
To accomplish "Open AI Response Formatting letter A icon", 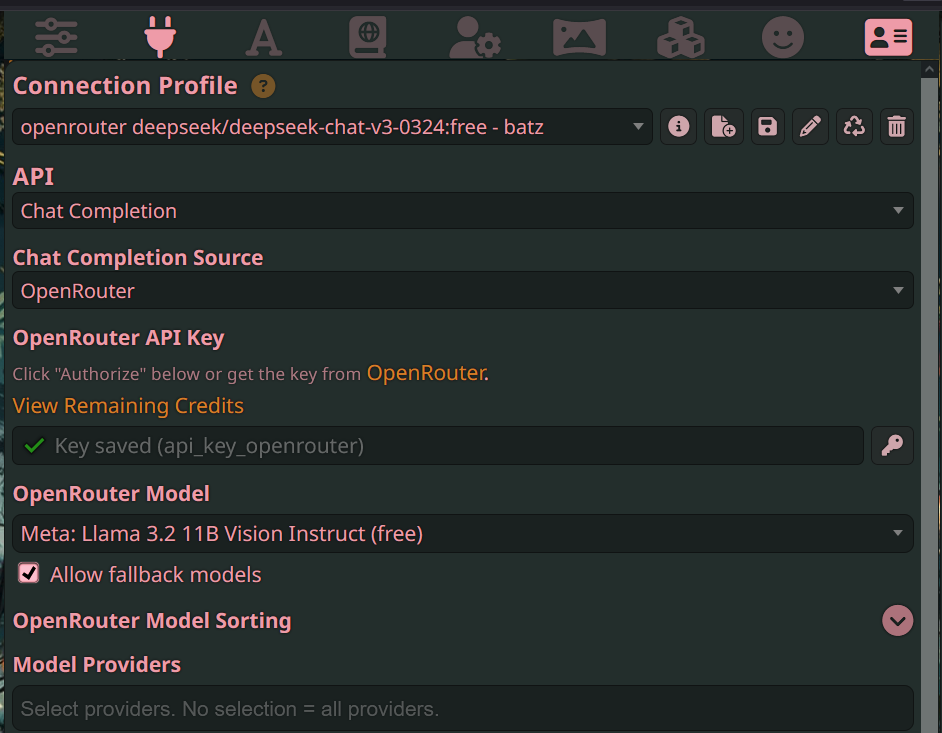I will (x=264, y=37).
